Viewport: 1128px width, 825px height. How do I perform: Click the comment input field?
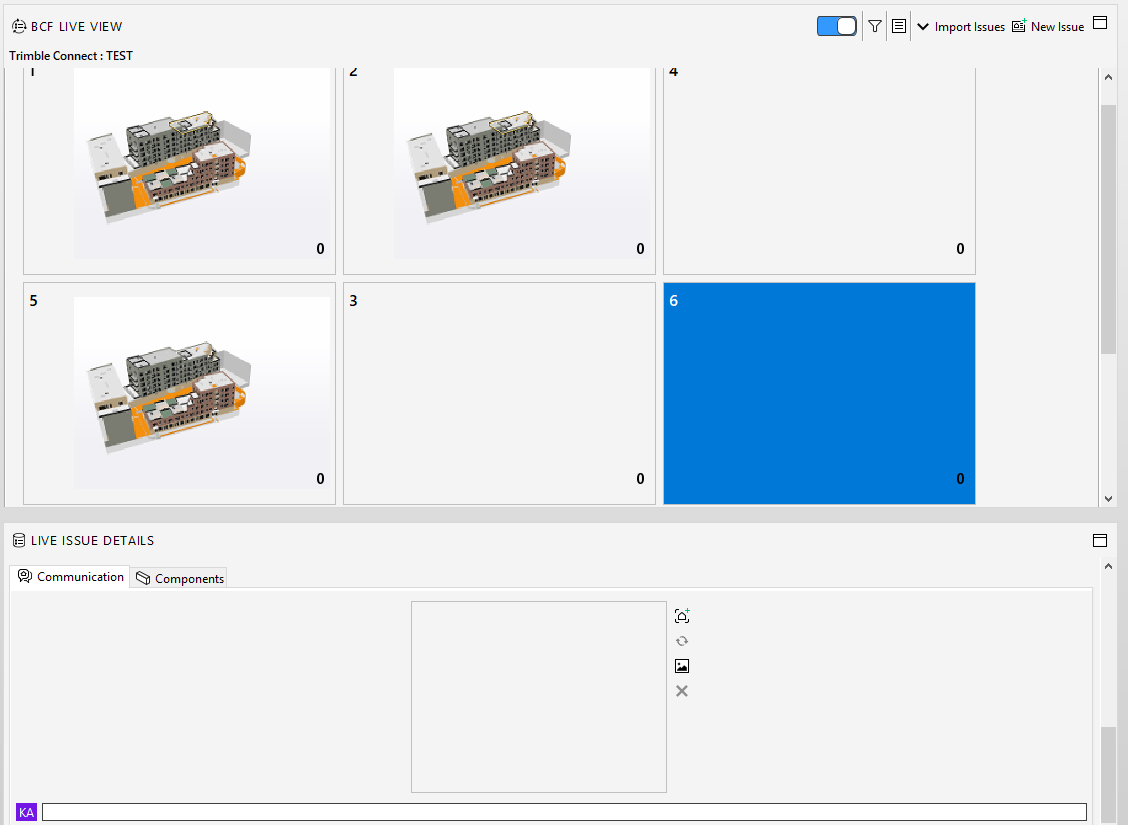click(564, 812)
